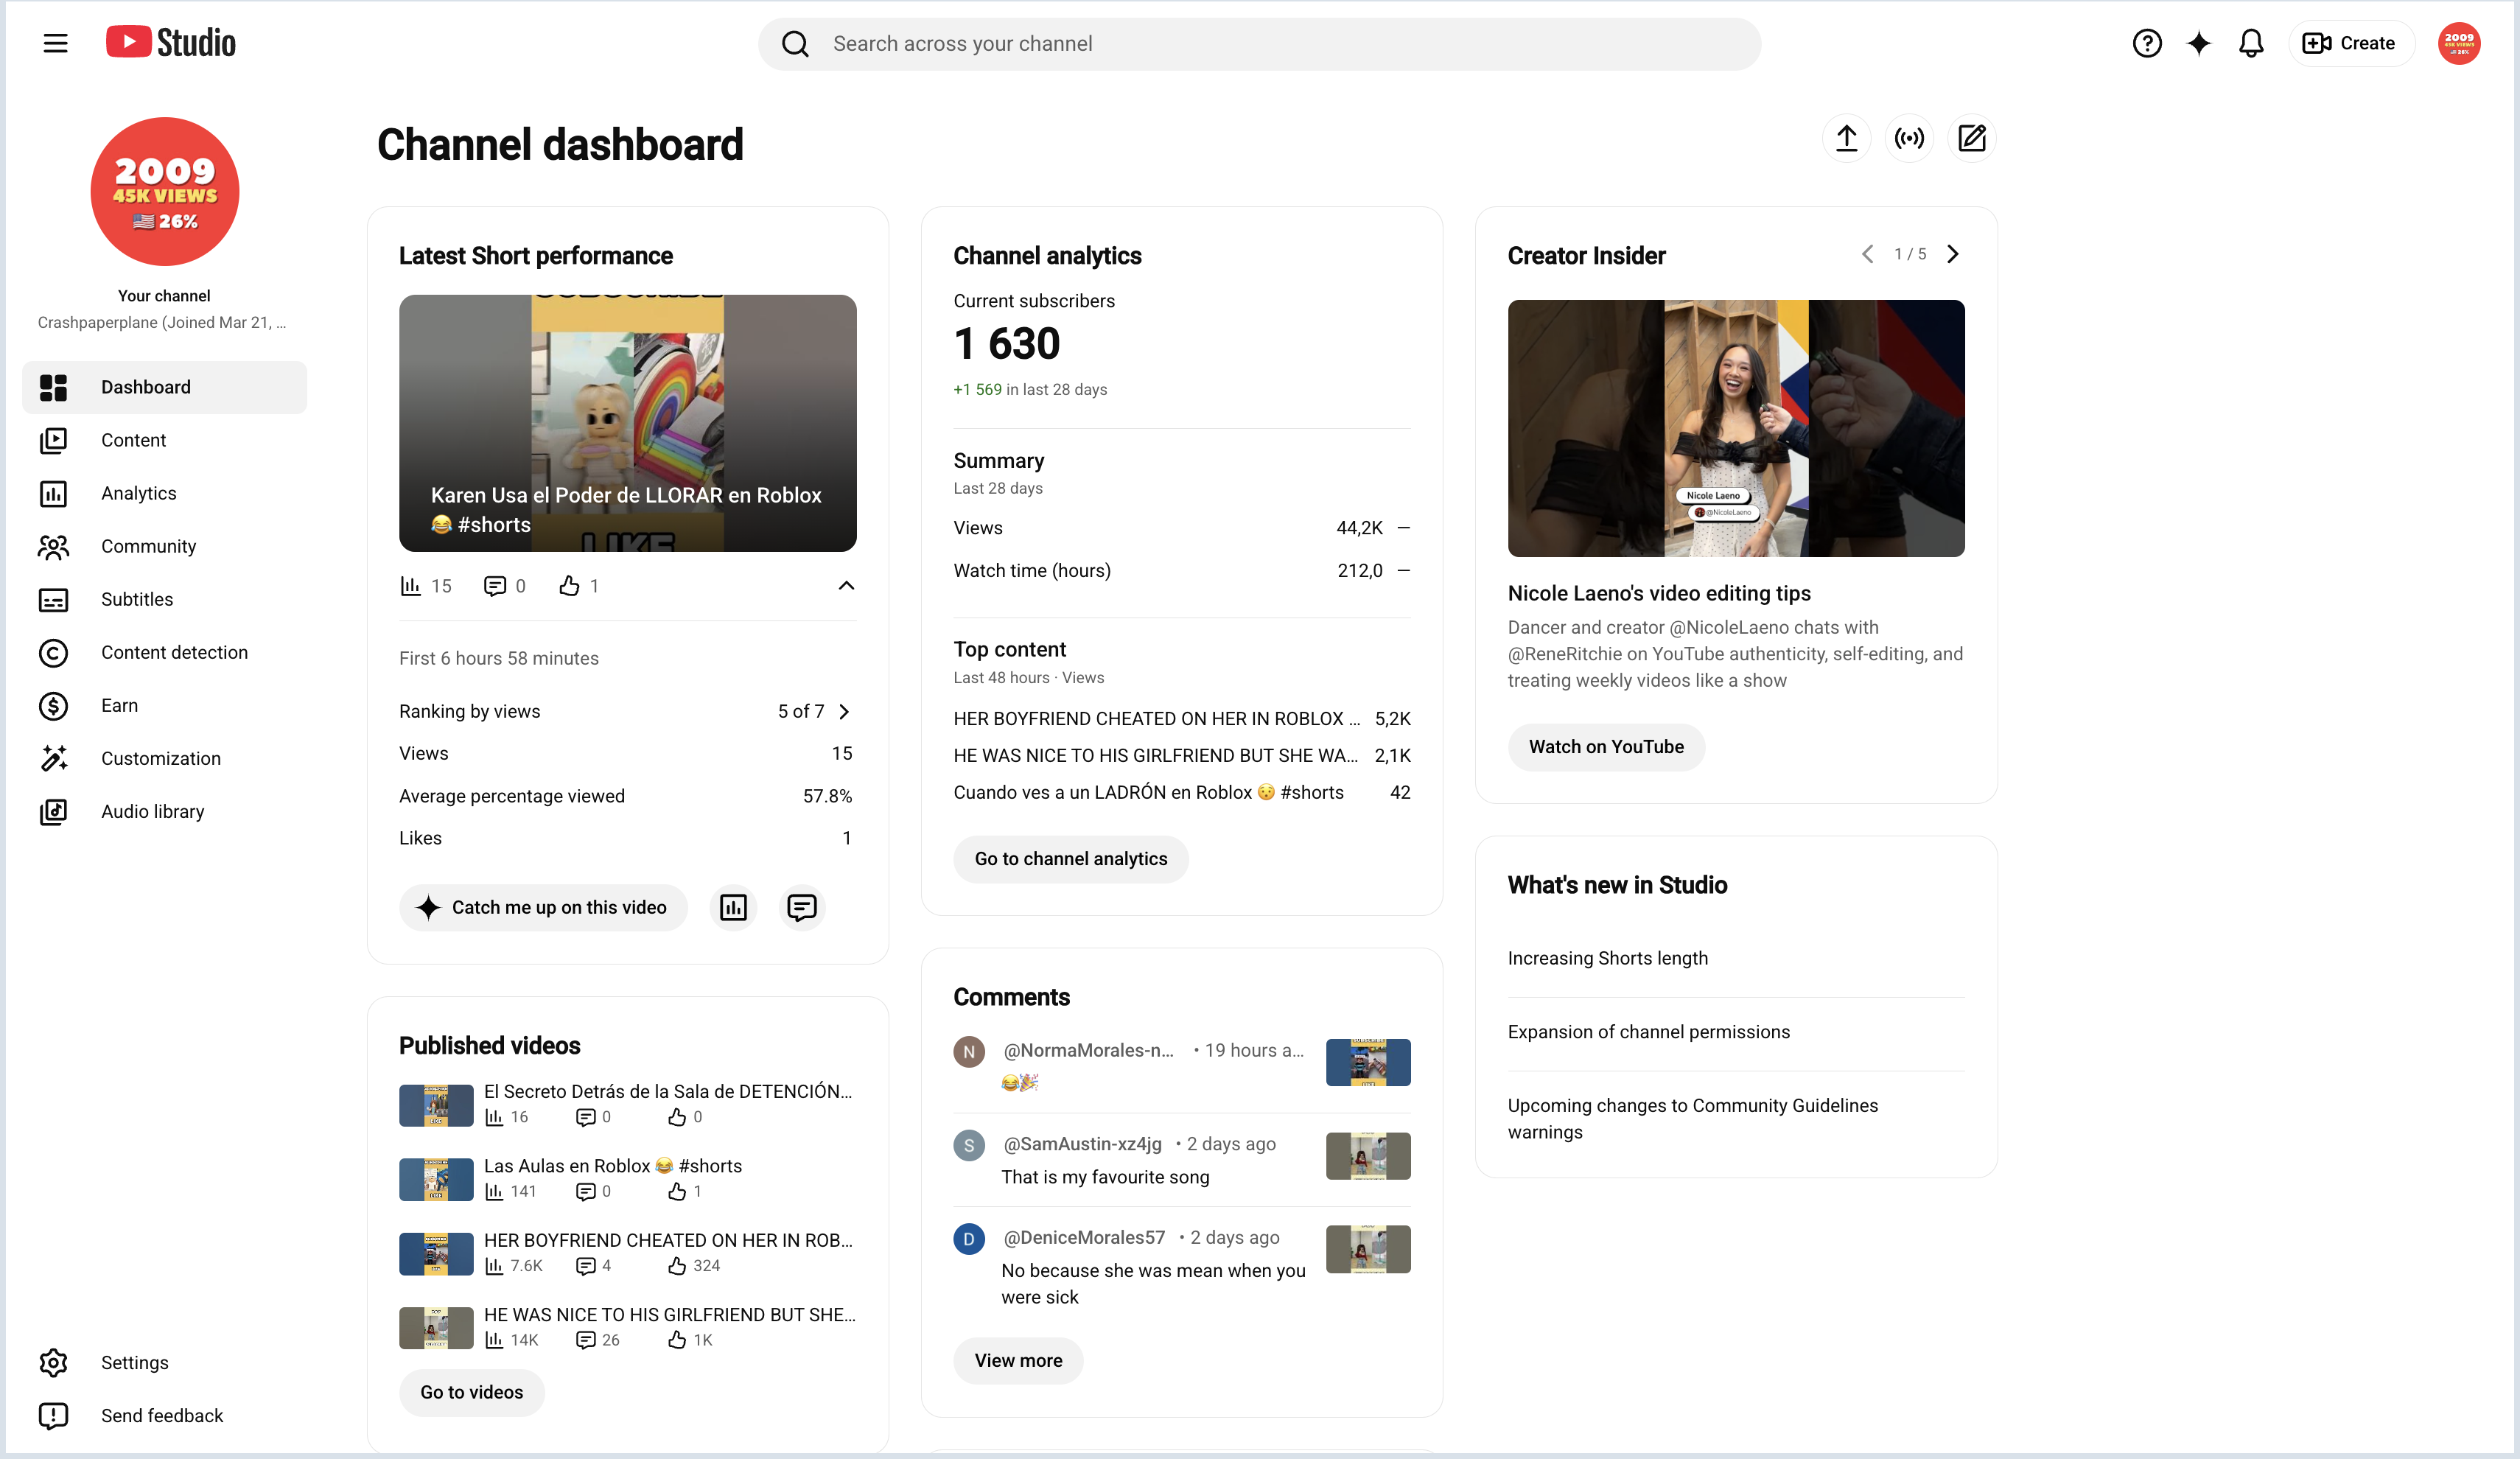This screenshot has width=2520, height=1459.
Task: Open the Nicole Laeno Creator Insider thumbnail
Action: point(1735,428)
